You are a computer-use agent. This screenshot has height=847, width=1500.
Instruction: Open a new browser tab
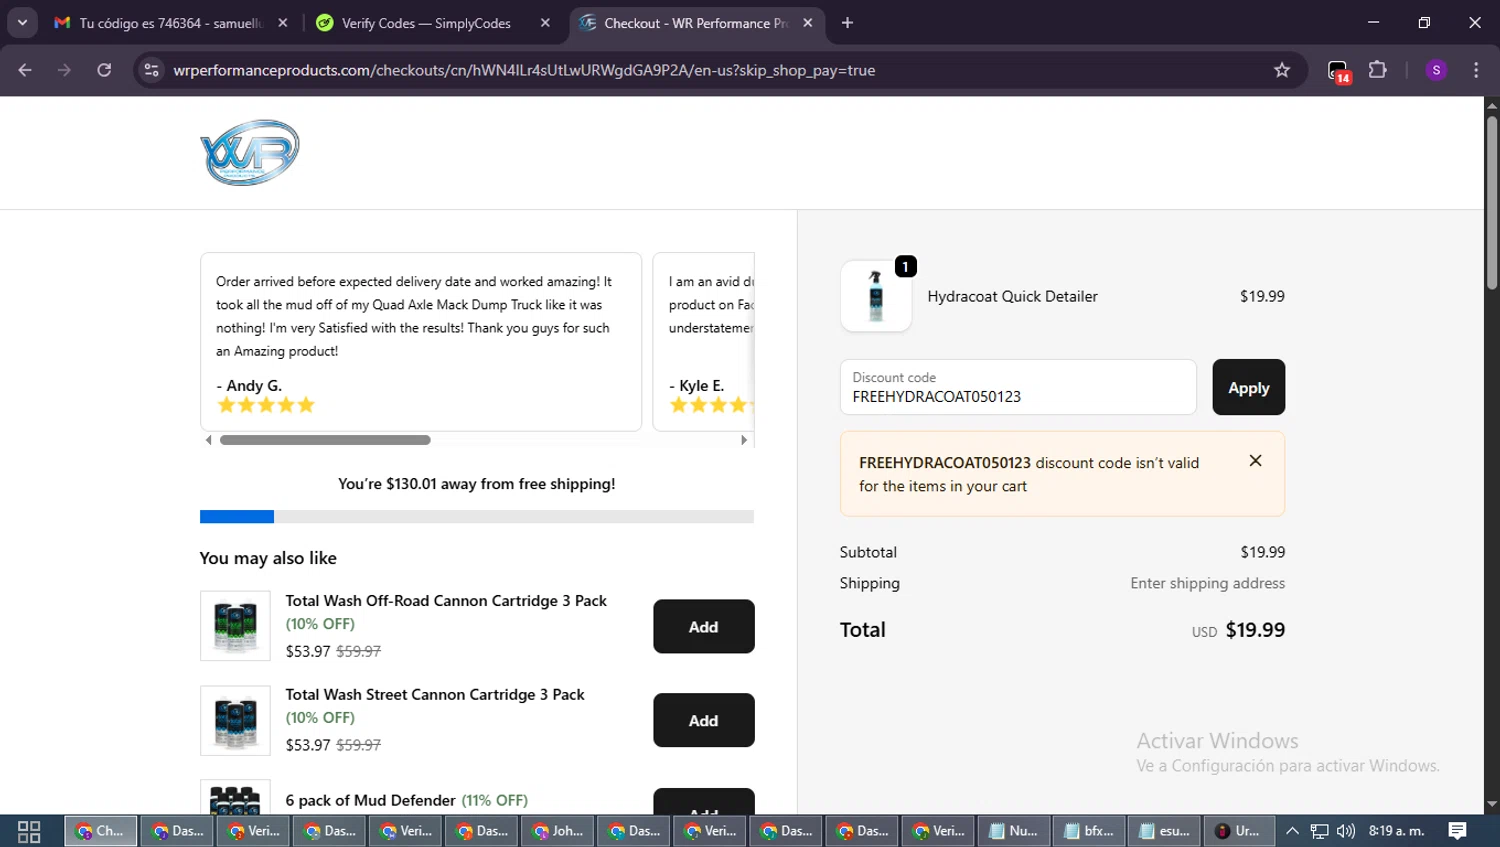click(x=847, y=23)
